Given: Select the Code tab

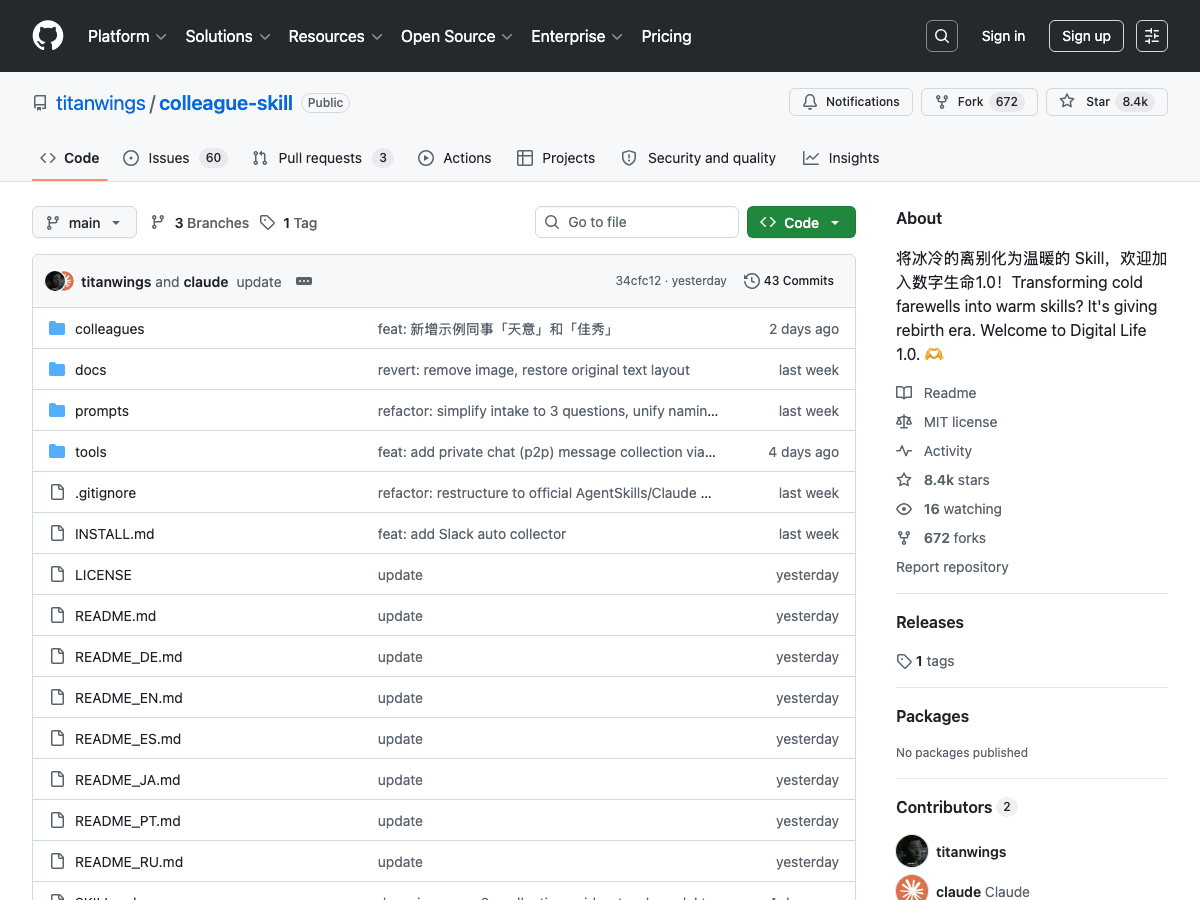Looking at the screenshot, I should coord(70,158).
